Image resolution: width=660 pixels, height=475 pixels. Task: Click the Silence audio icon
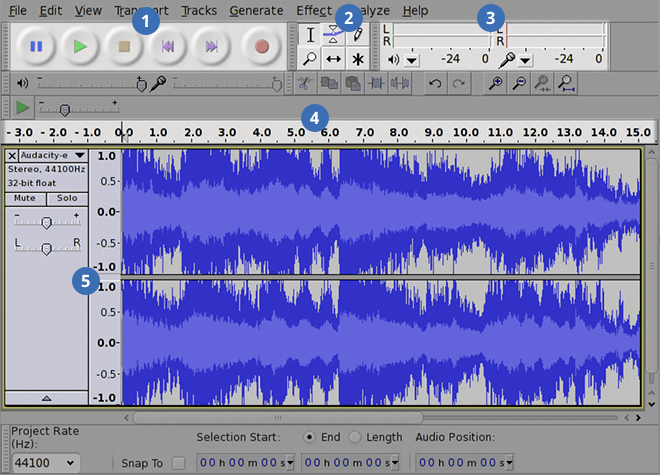399,83
